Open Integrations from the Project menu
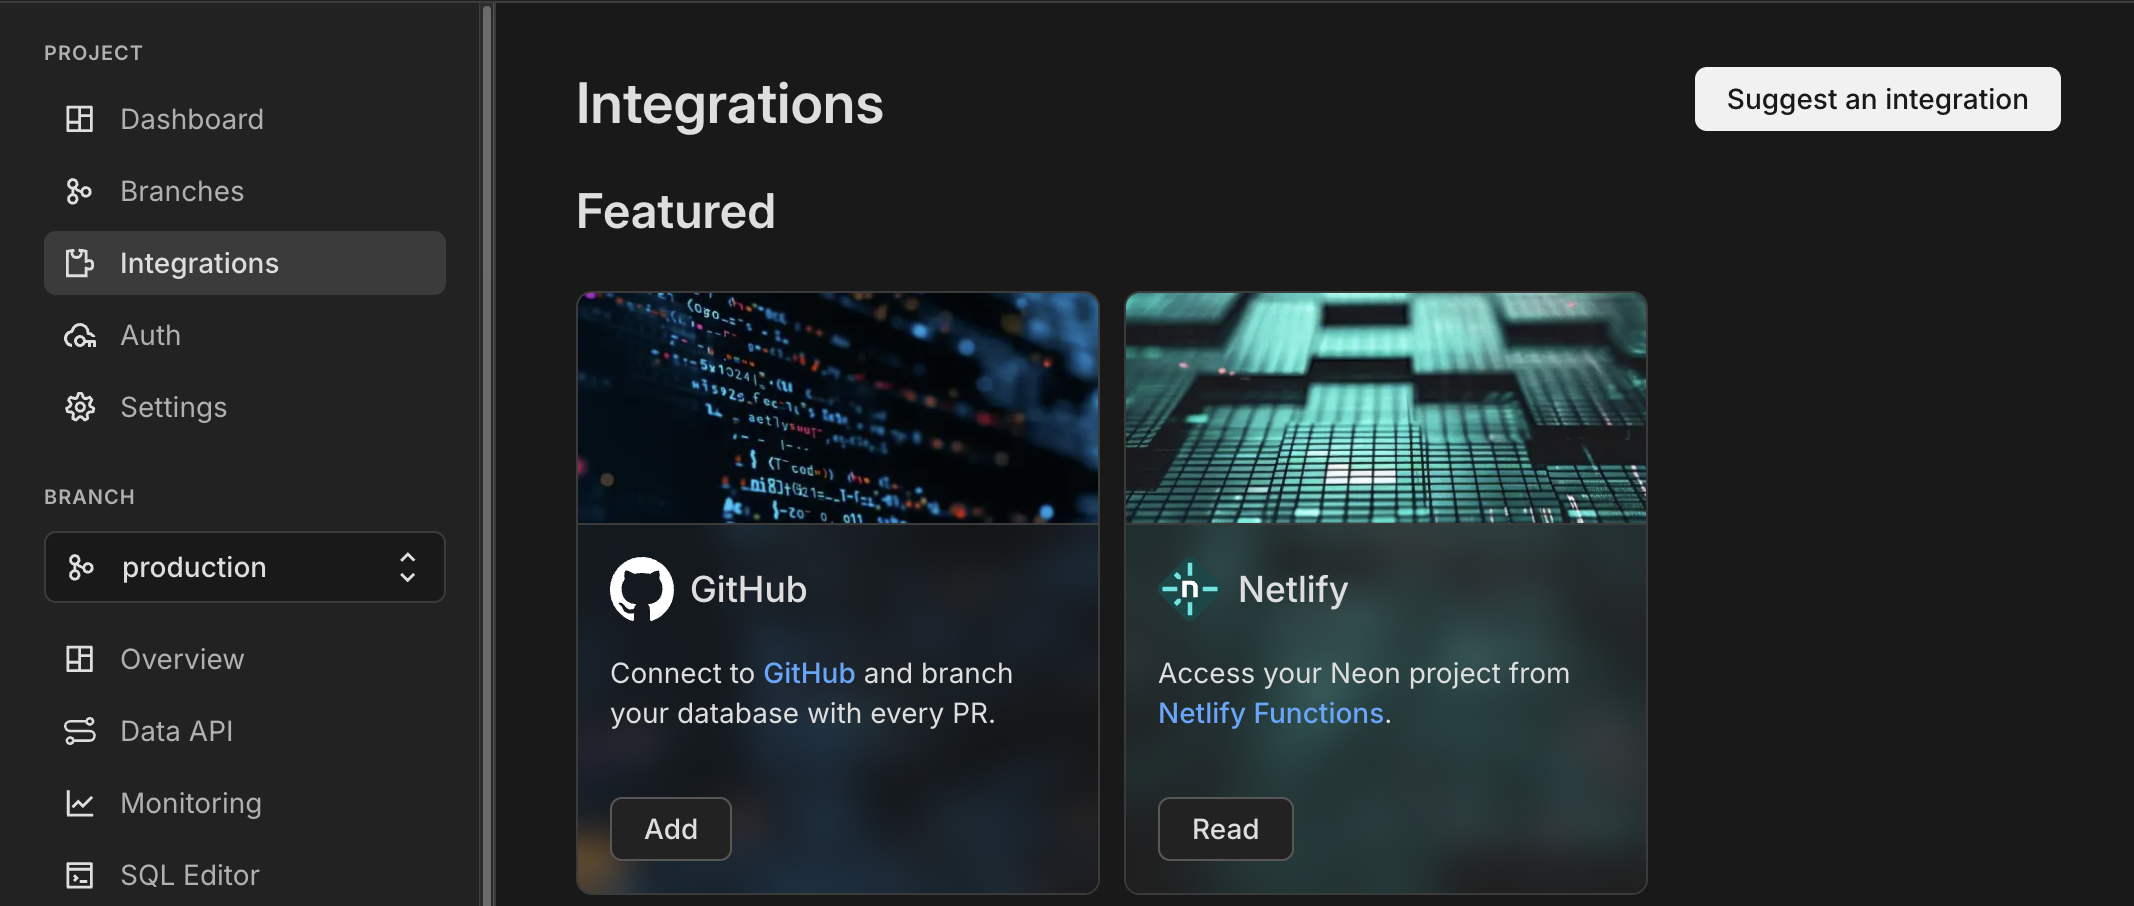 199,262
